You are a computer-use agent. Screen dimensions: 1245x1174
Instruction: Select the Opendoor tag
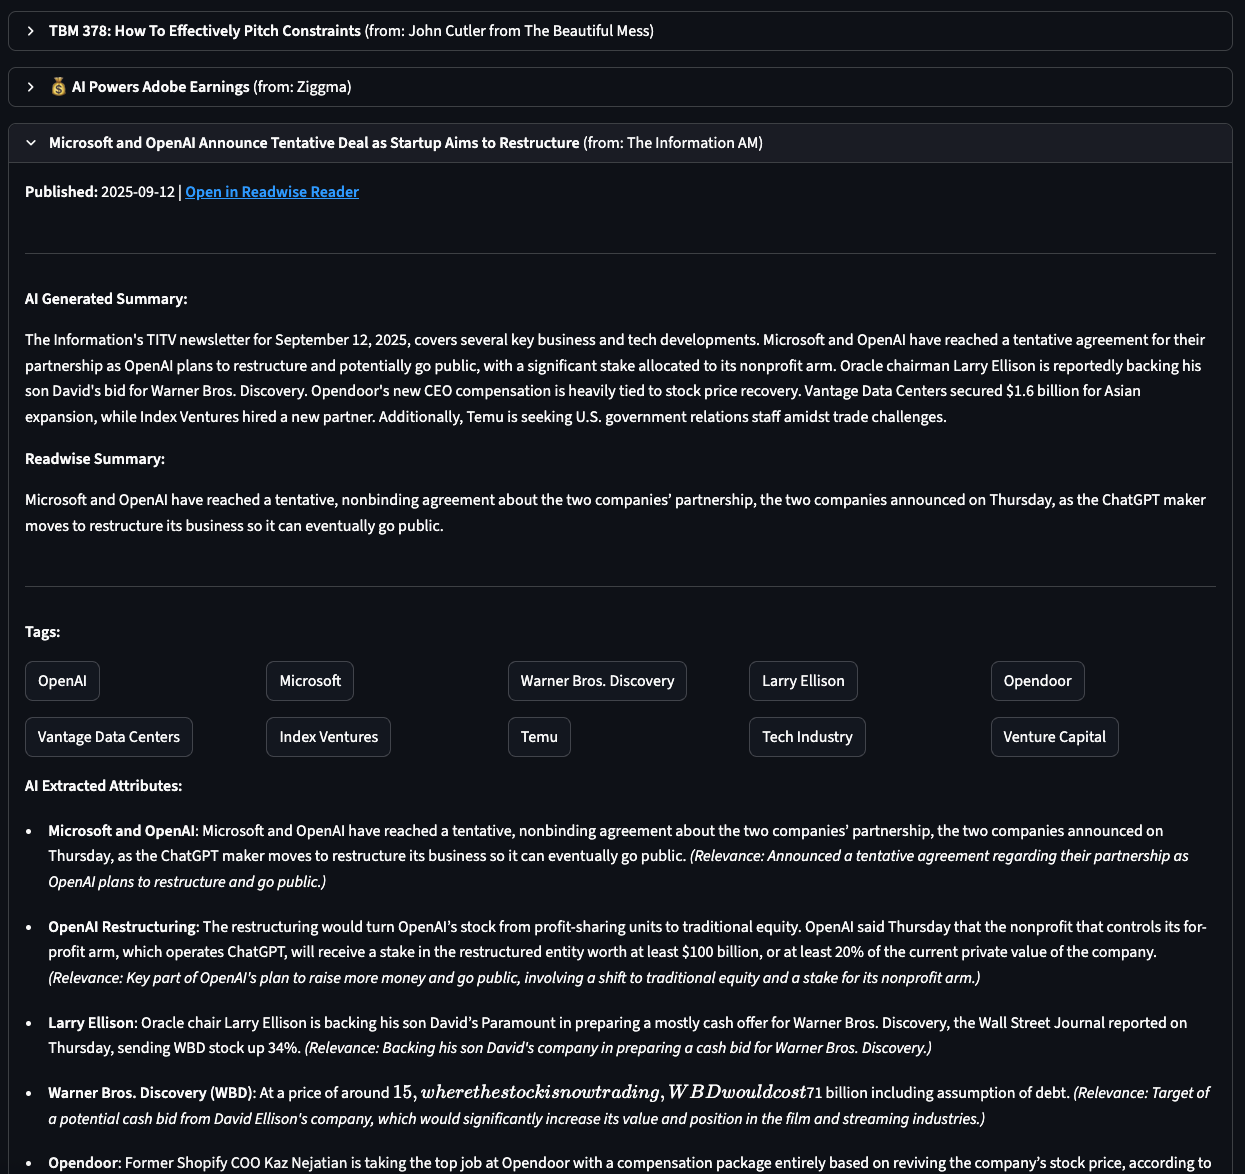pyautogui.click(x=1037, y=681)
